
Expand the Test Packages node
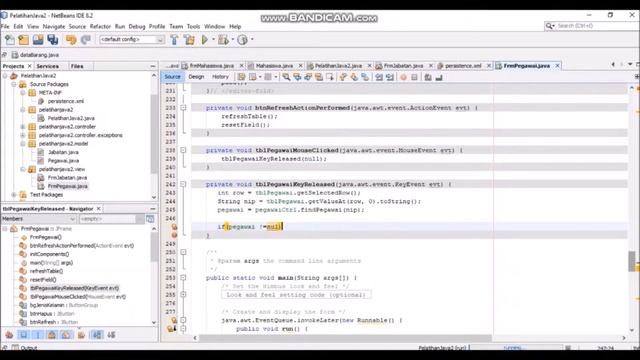14,195
